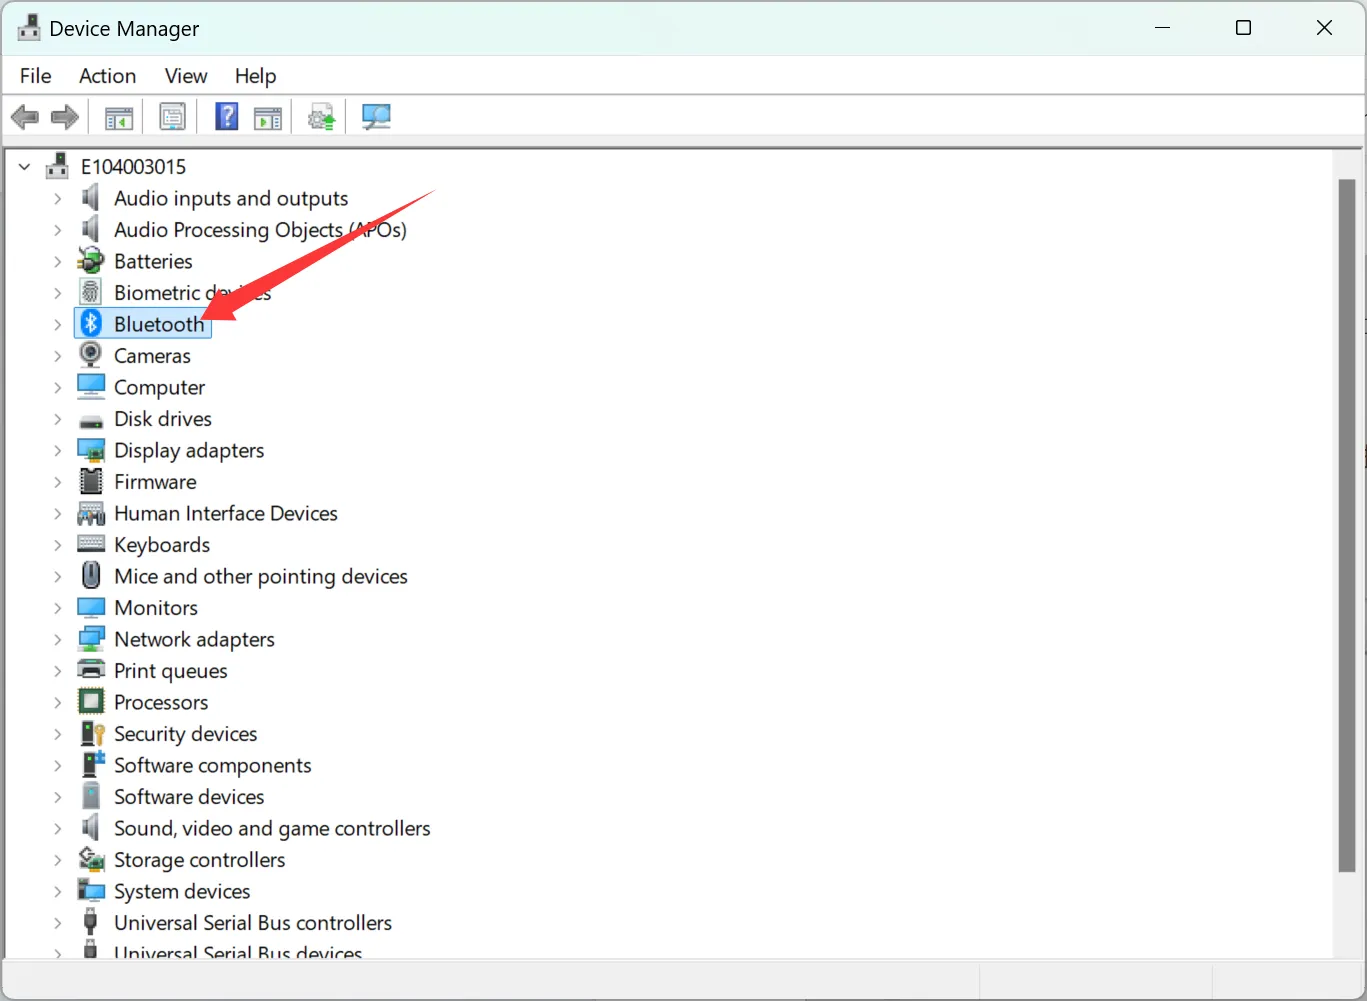The height and width of the screenshot is (1001, 1367).
Task: Expand the Display adapters chevron
Action: (57, 450)
